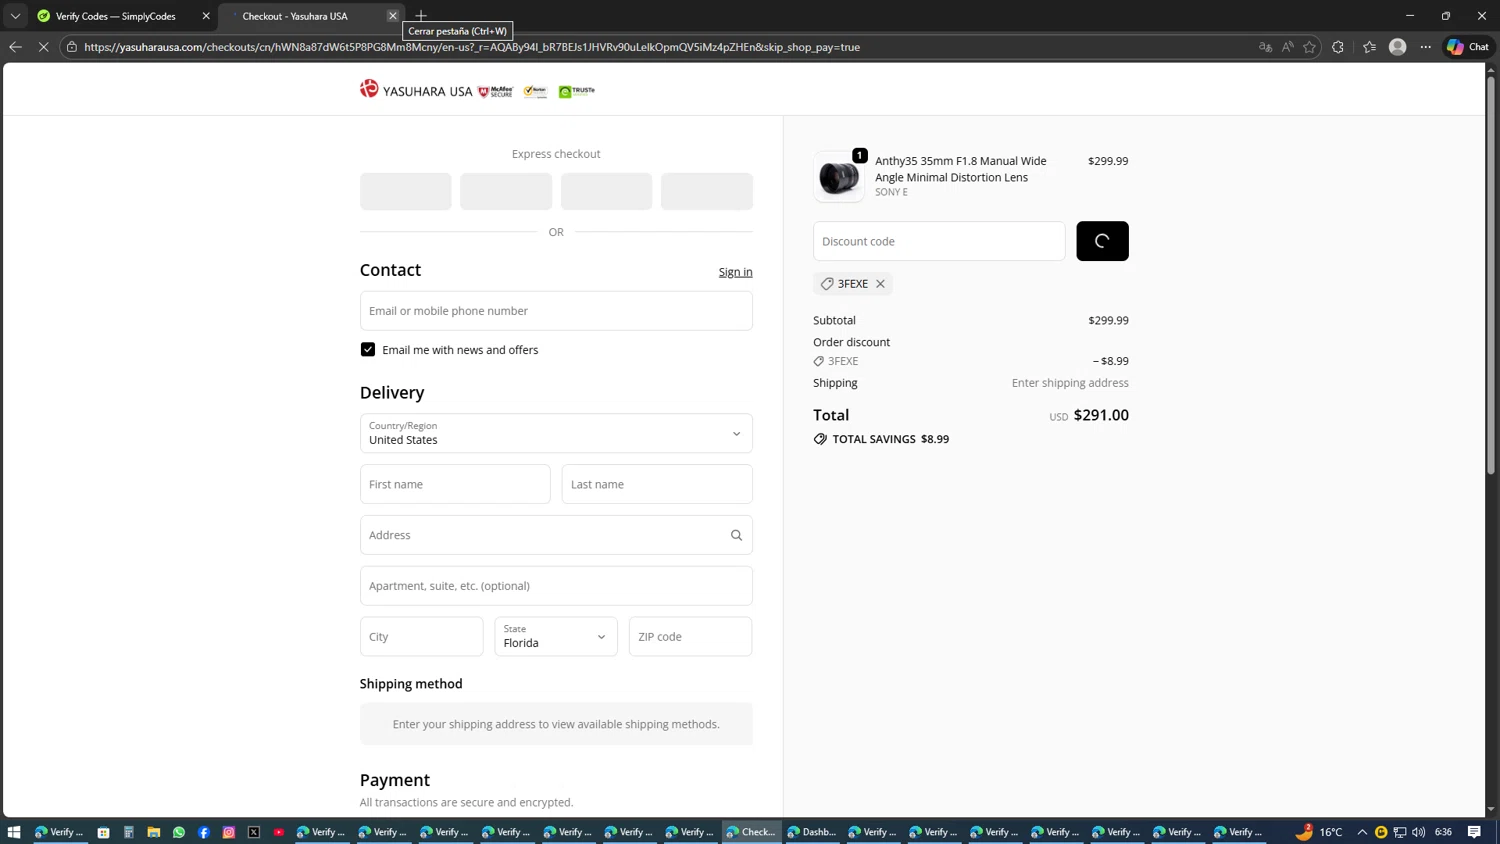
Task: Switch to Verify Codes — SimplyCodes tab
Action: (x=116, y=16)
